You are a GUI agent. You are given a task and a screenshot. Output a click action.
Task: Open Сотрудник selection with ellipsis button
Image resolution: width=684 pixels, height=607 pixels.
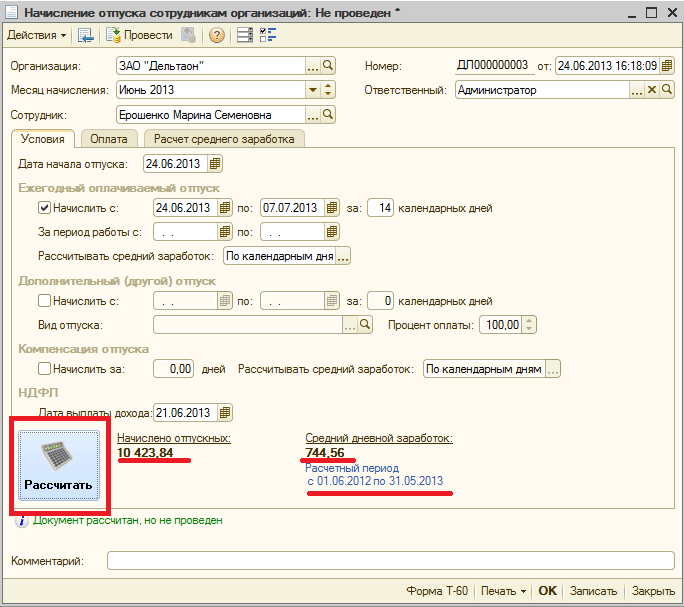312,115
